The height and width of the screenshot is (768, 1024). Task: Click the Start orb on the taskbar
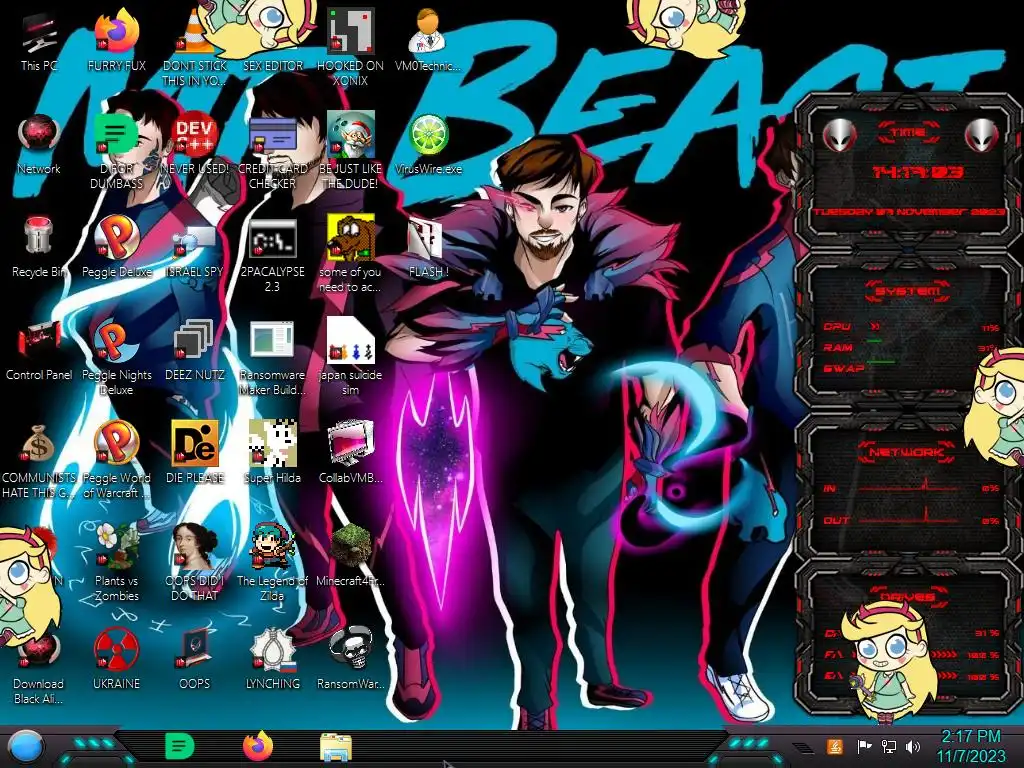pos(25,747)
